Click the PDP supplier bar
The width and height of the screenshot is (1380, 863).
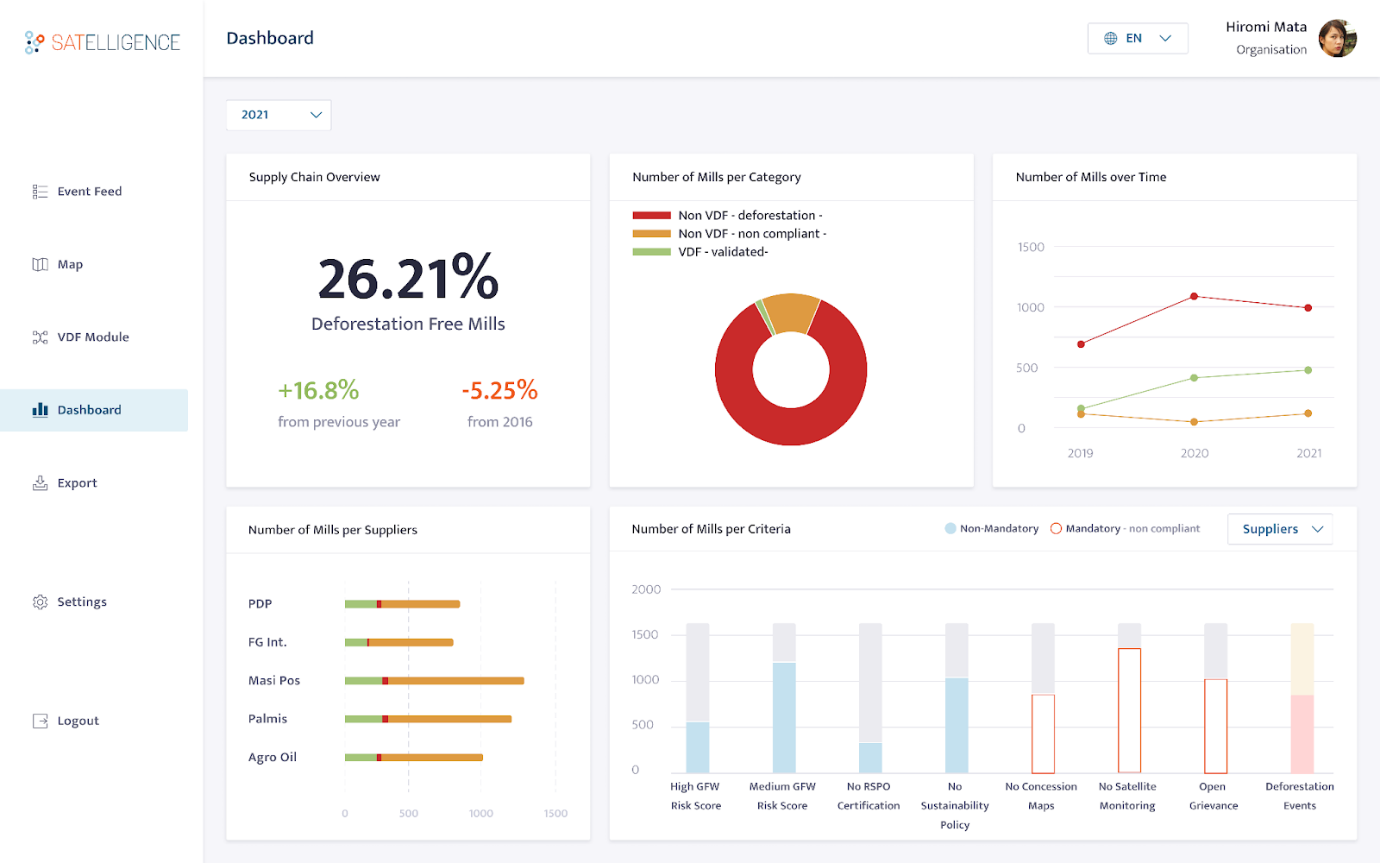click(402, 604)
